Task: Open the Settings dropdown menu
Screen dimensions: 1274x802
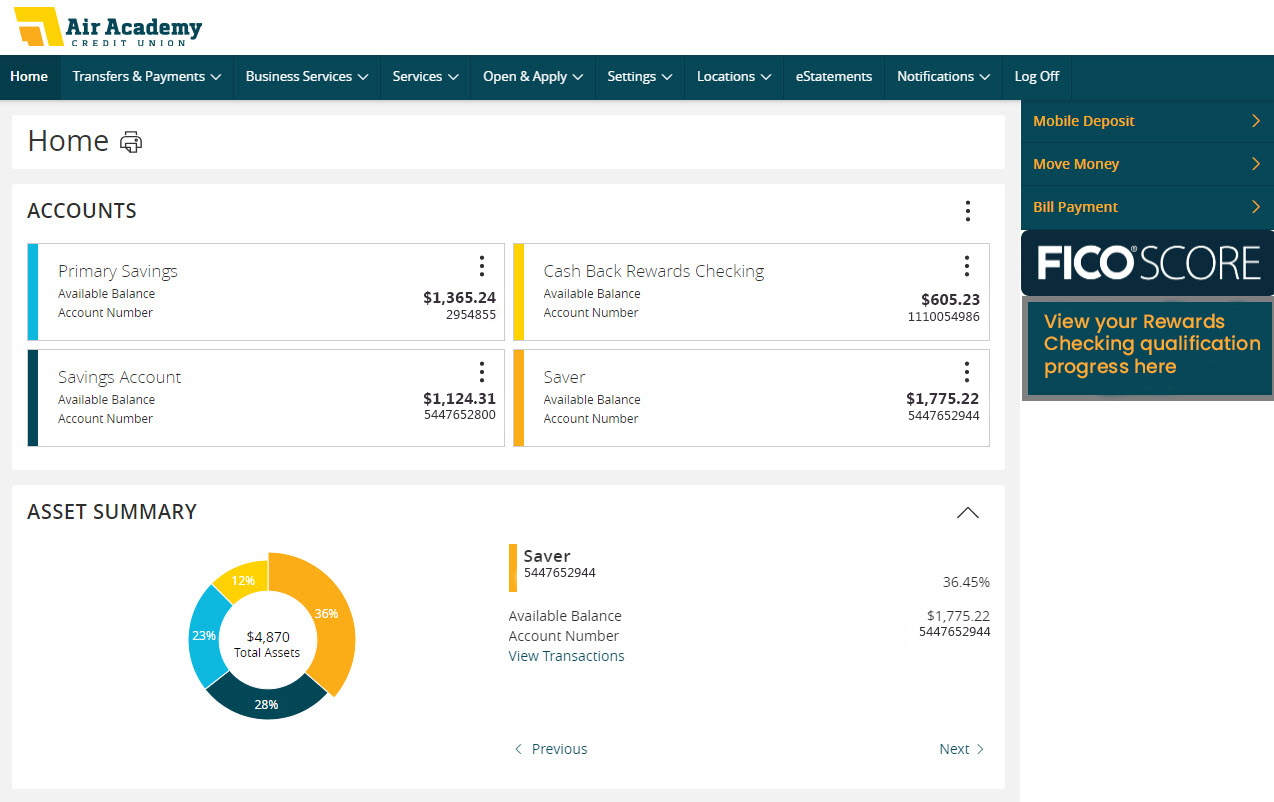Action: 639,77
